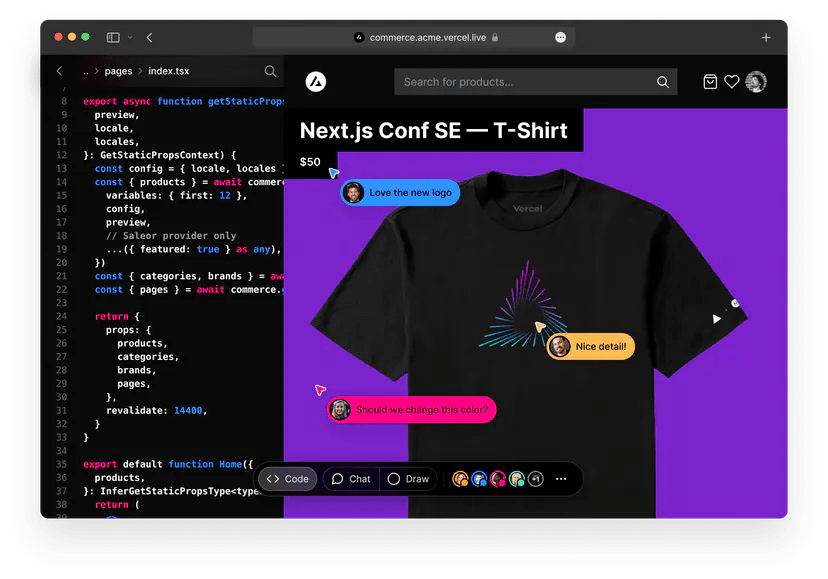Click the comment saying Love the new logo

[x=400, y=192]
